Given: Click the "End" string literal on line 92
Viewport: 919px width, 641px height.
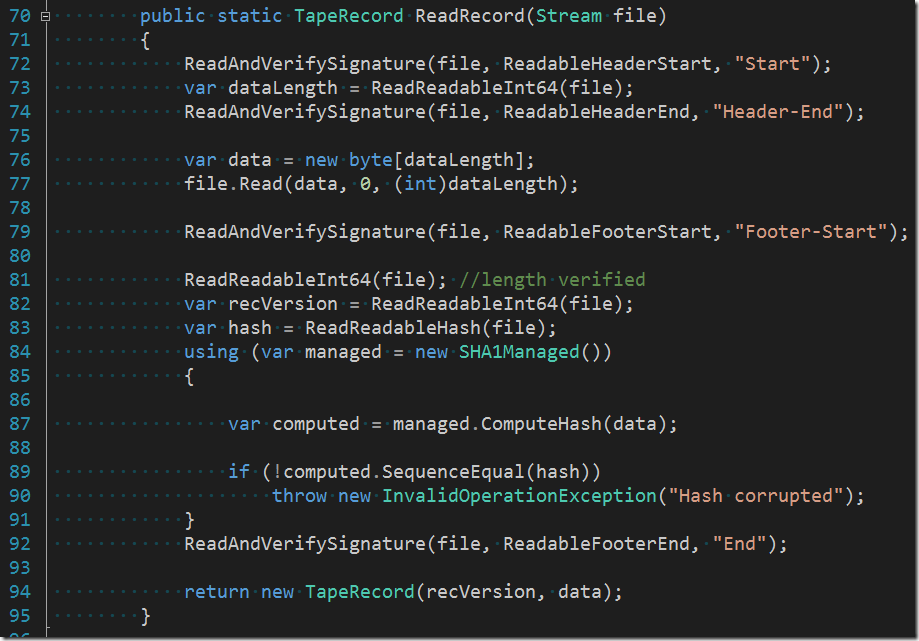Looking at the screenshot, I should [739, 544].
